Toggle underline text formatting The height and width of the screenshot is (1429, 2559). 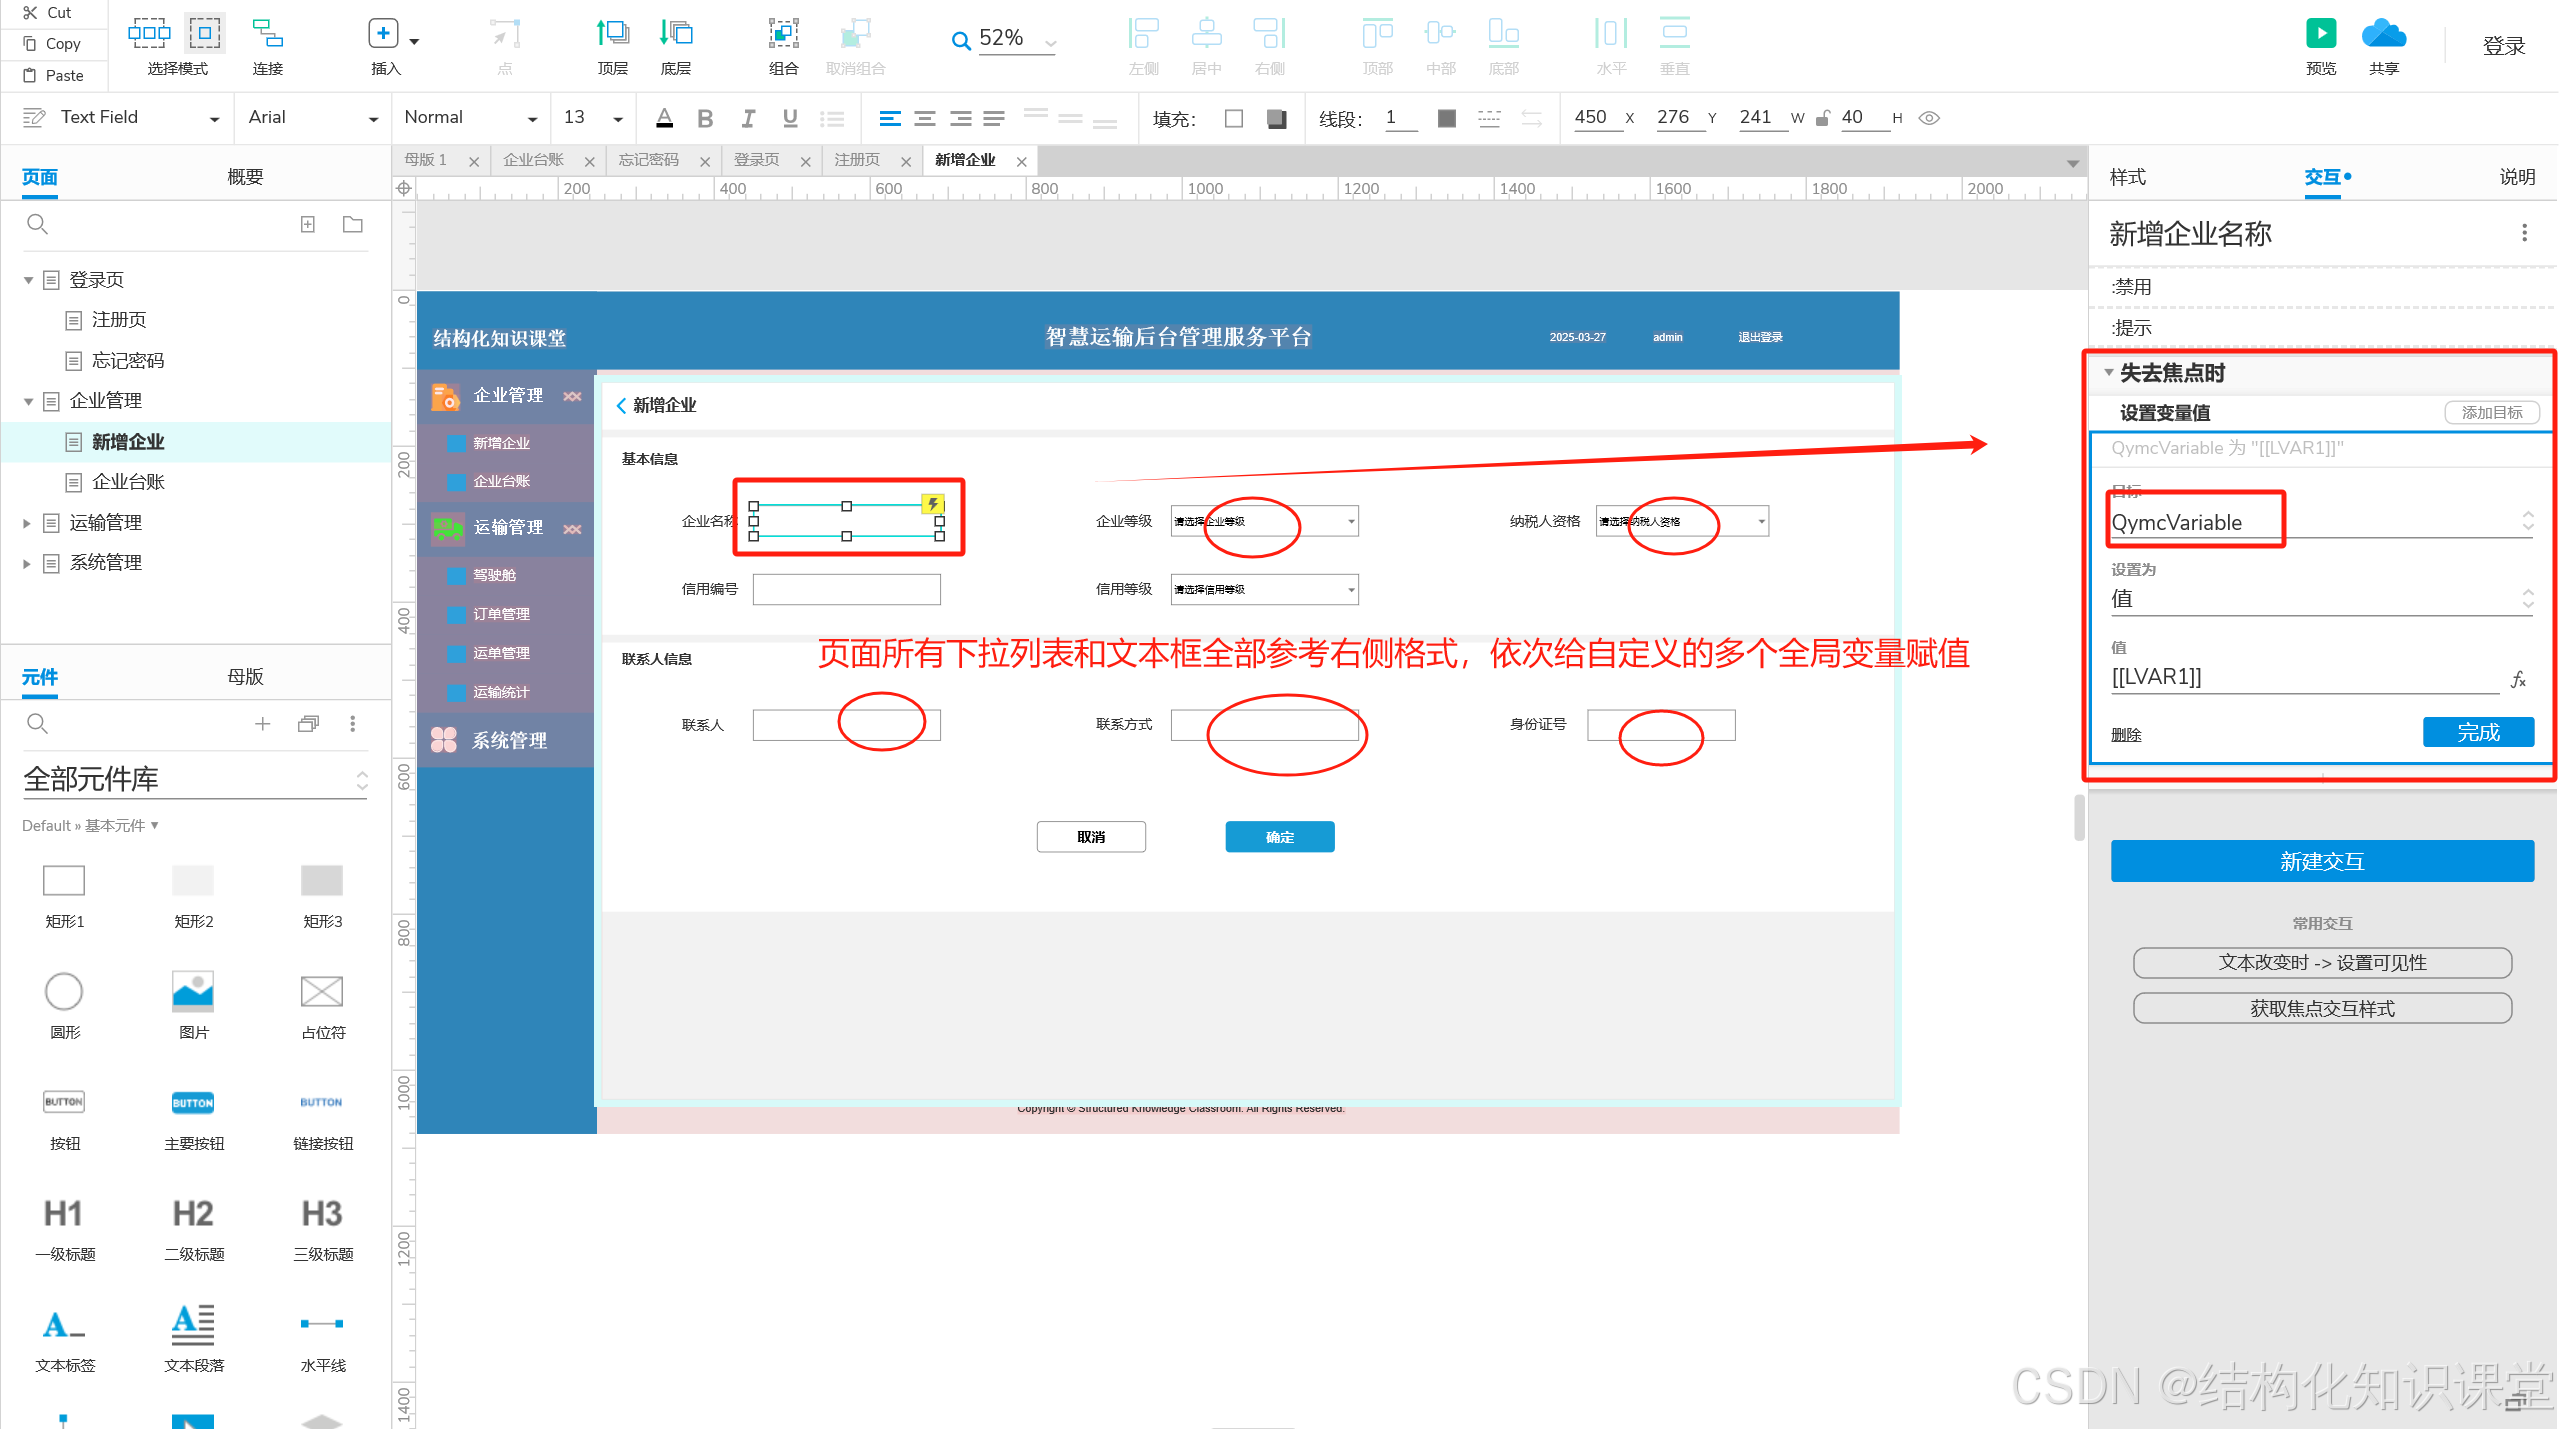coord(790,118)
